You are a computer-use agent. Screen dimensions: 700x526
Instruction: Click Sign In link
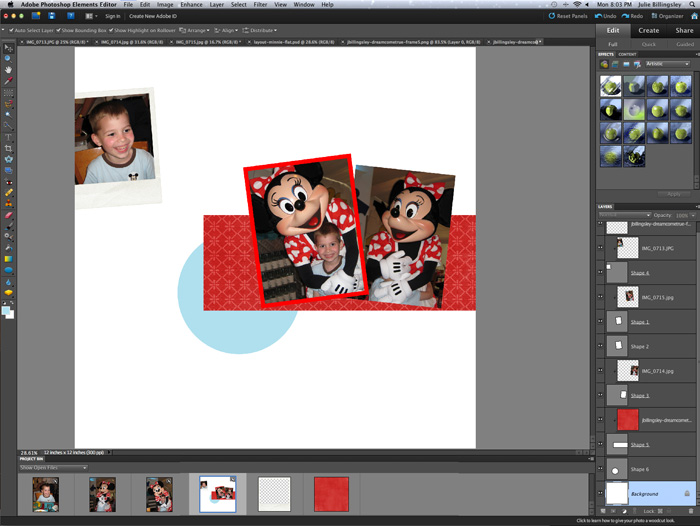112,16
